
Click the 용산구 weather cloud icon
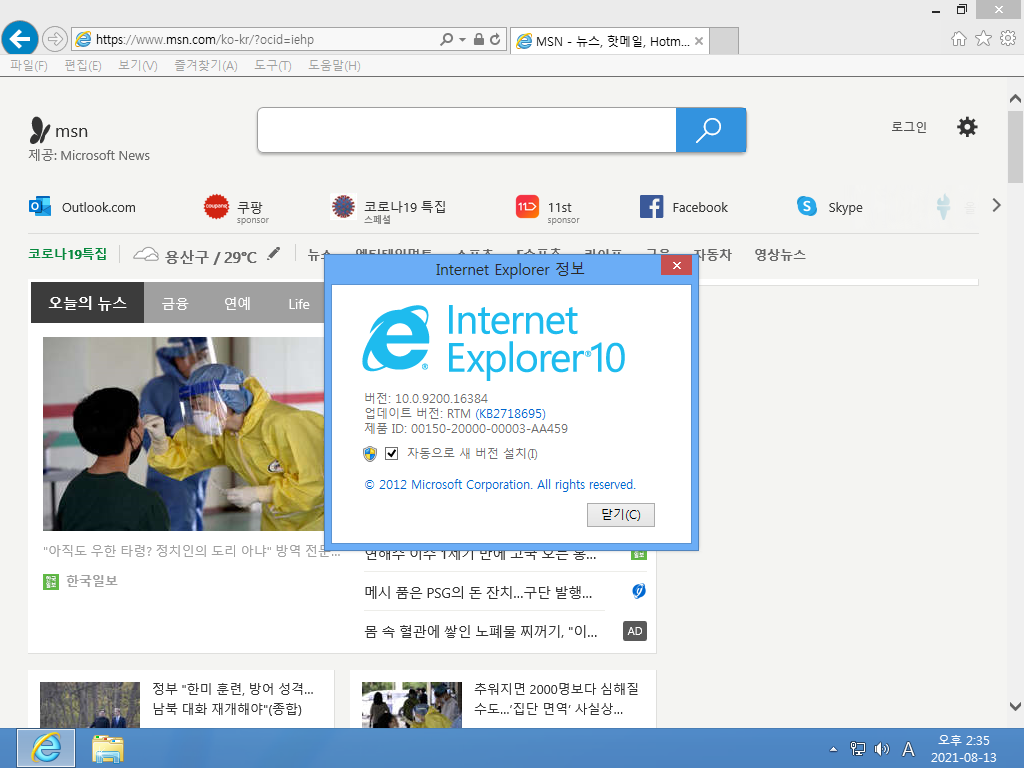click(x=146, y=255)
